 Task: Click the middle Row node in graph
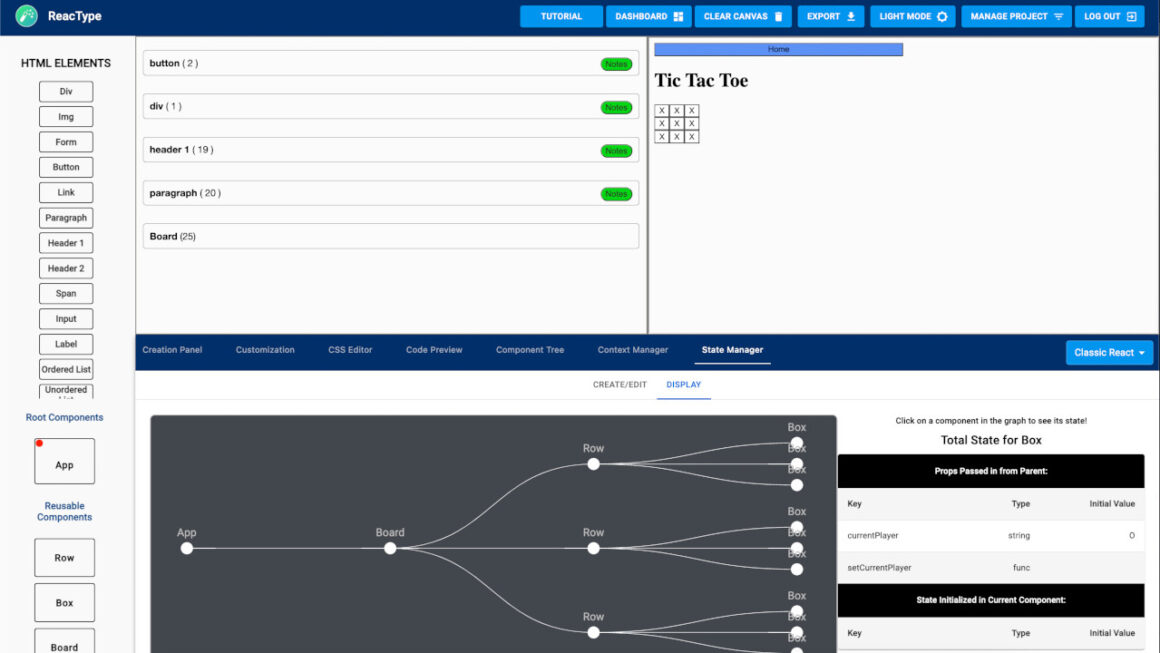(x=594, y=548)
